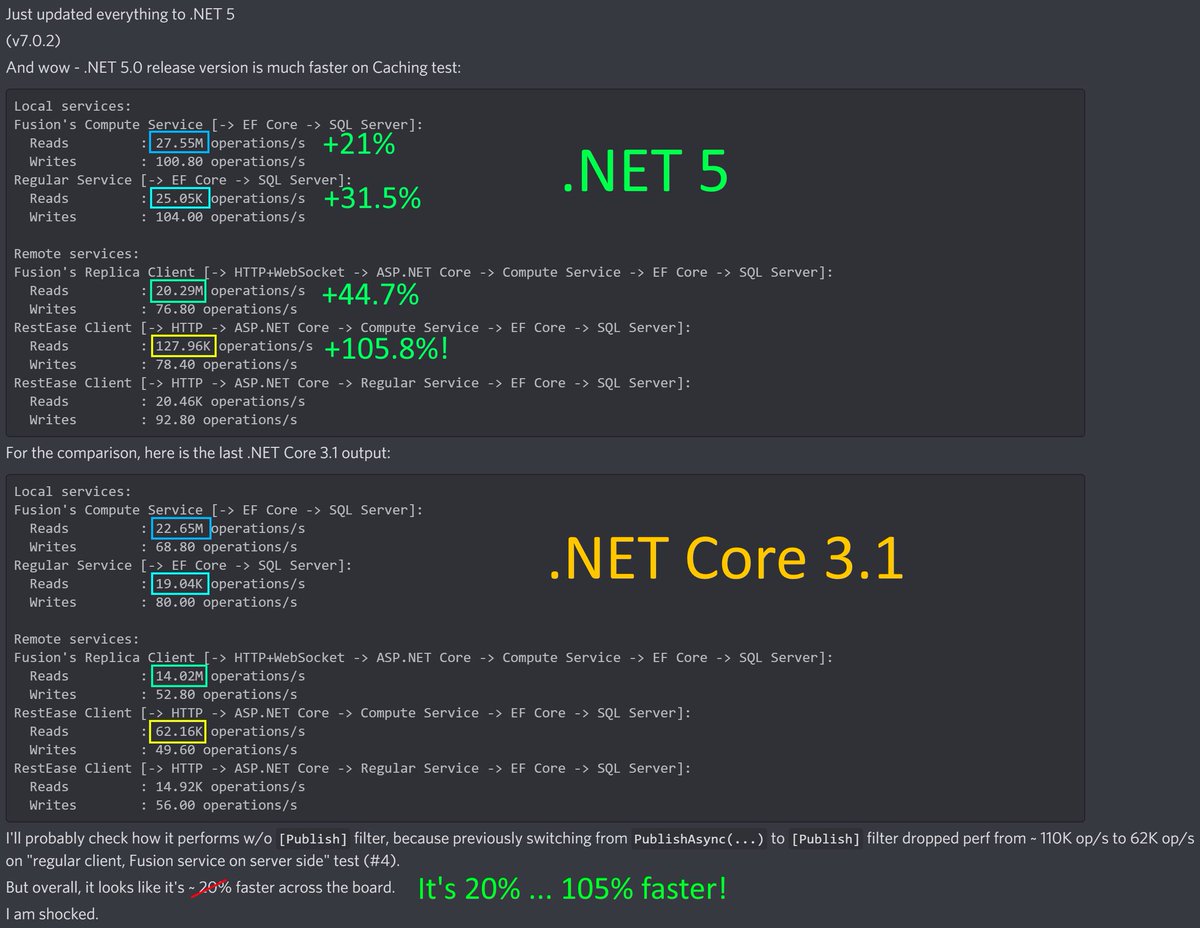This screenshot has width=1200, height=928.
Task: Click 'For the comparison, here is the last' sentence
Action: [197, 453]
